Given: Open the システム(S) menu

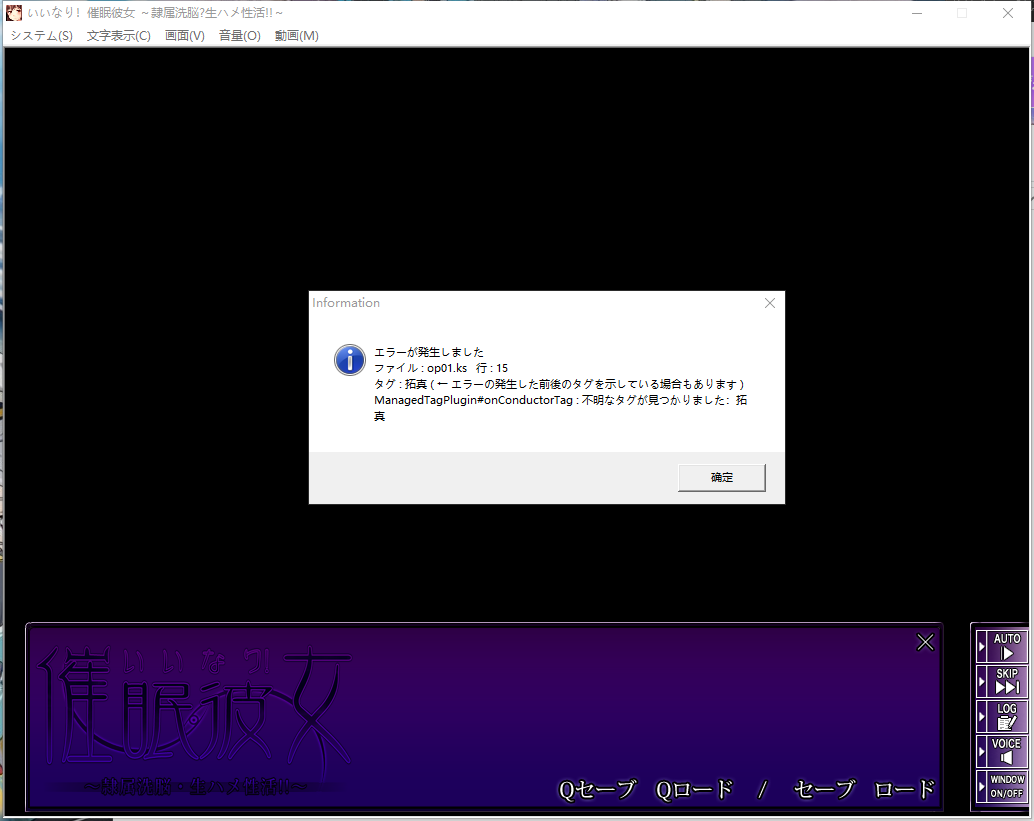Looking at the screenshot, I should (41, 36).
